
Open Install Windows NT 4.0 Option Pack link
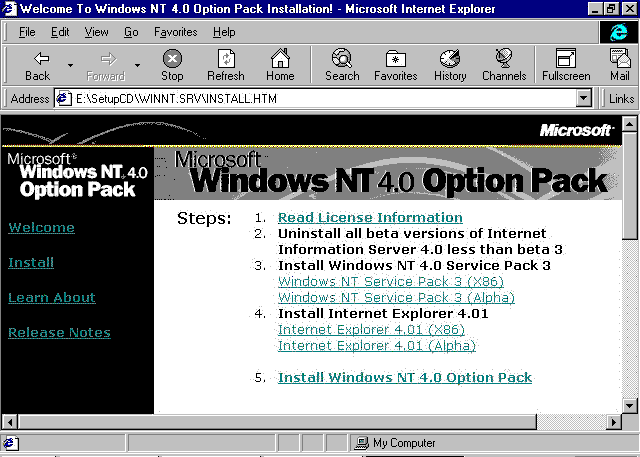[x=405, y=377]
